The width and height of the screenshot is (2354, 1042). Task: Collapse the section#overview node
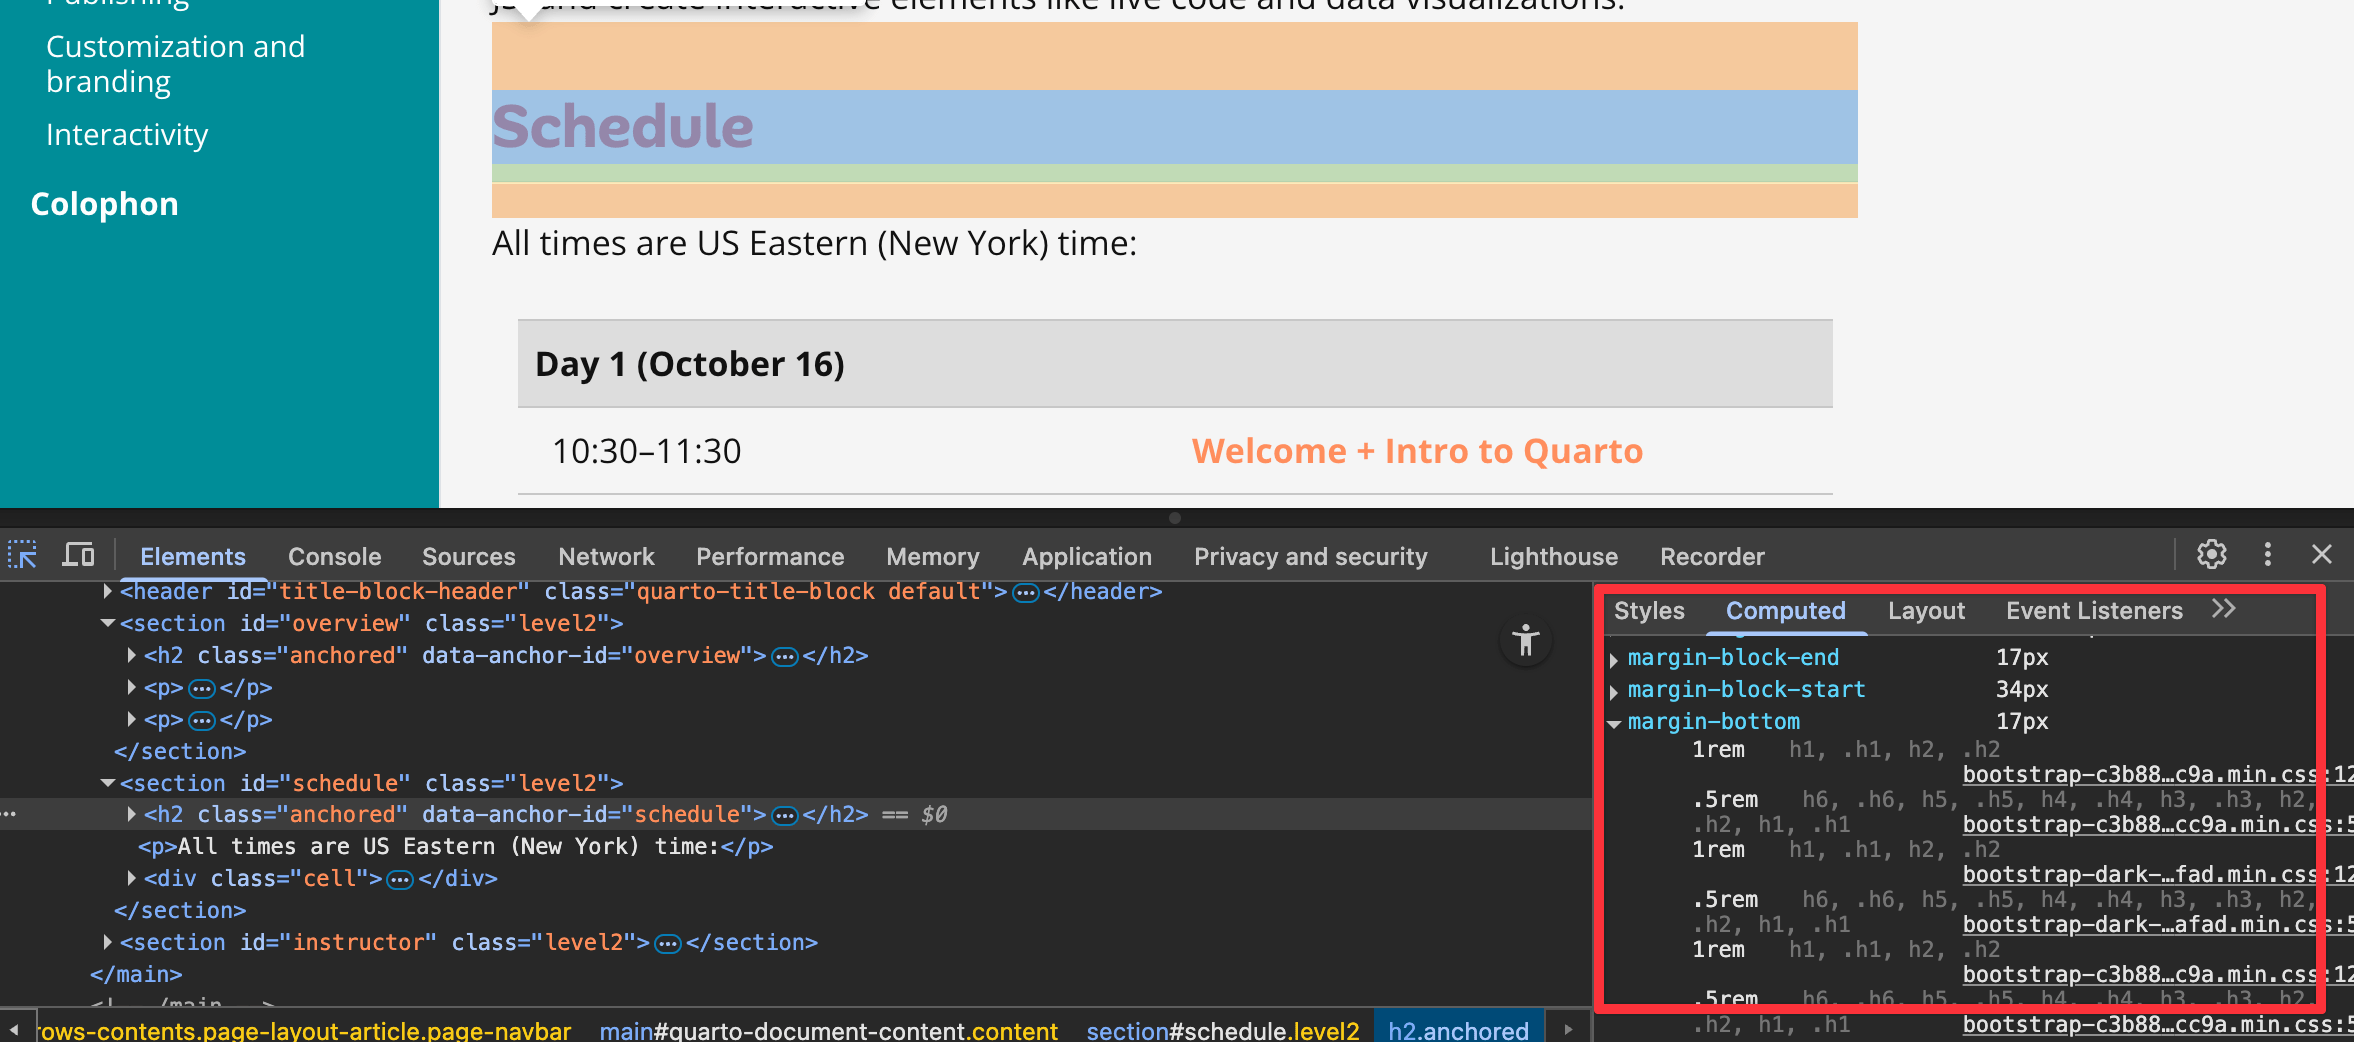(x=107, y=624)
